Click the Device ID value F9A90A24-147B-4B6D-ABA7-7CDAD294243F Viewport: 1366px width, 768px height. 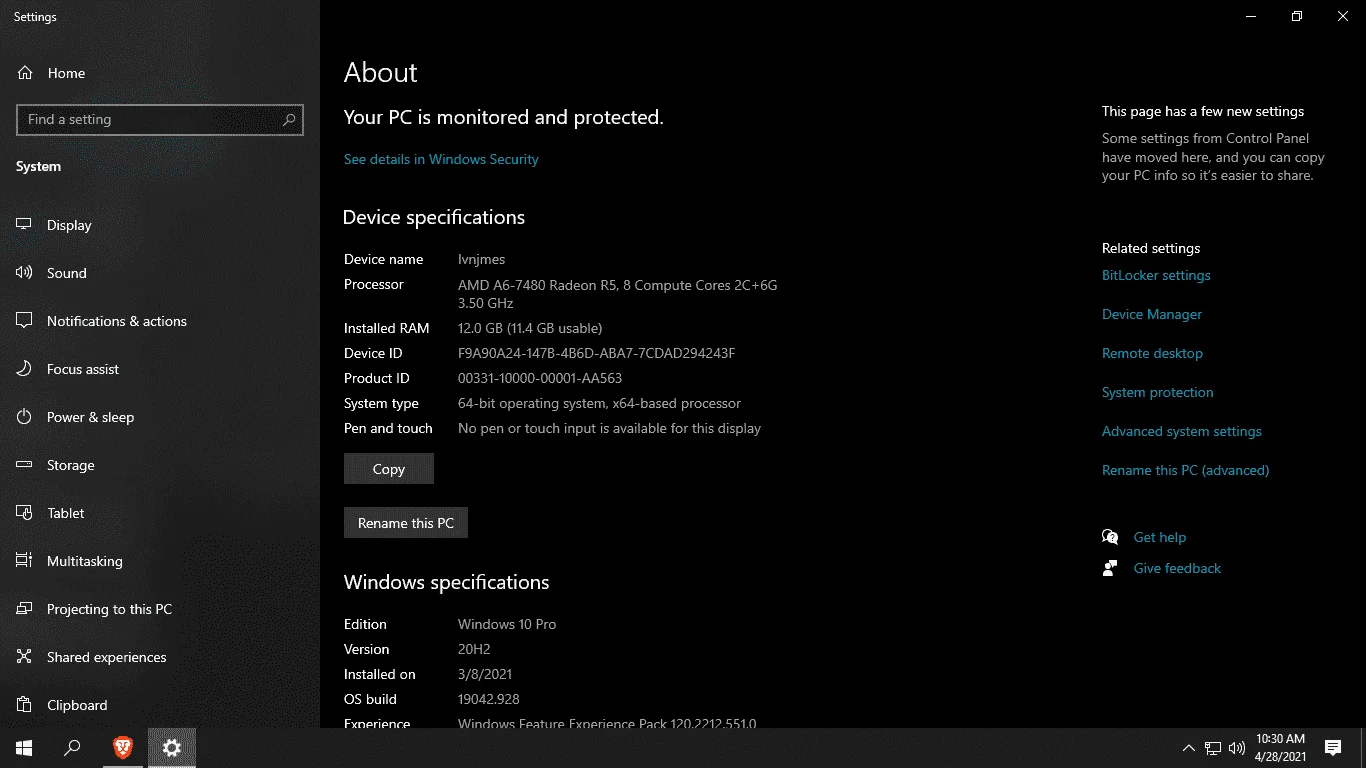coord(596,353)
